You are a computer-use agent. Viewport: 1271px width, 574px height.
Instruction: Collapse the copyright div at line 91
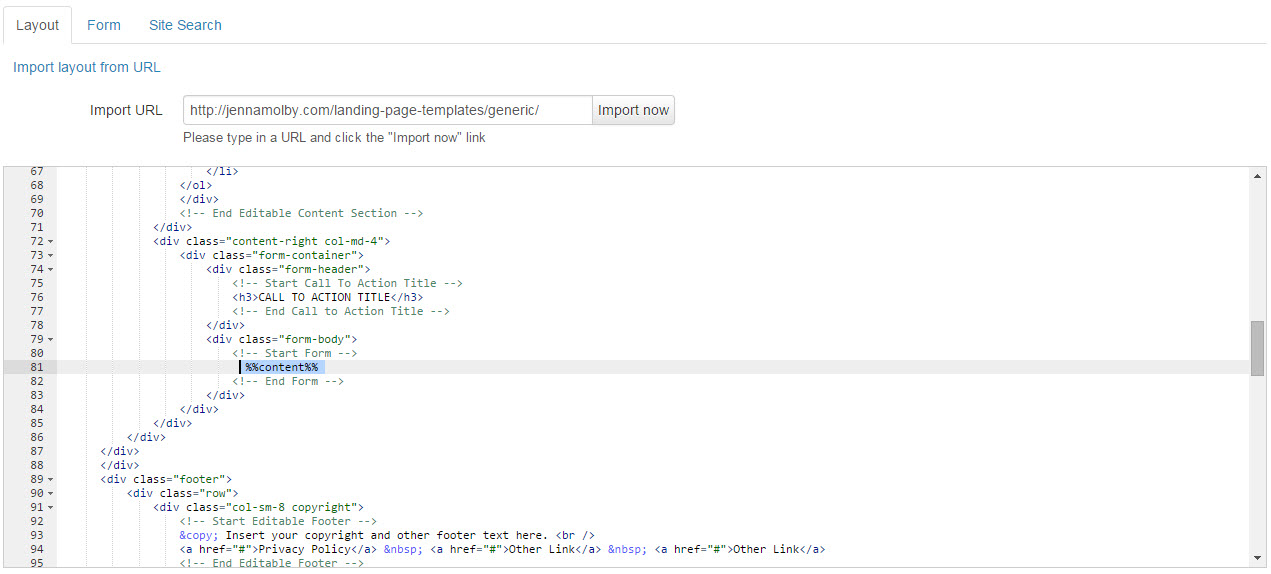50,508
